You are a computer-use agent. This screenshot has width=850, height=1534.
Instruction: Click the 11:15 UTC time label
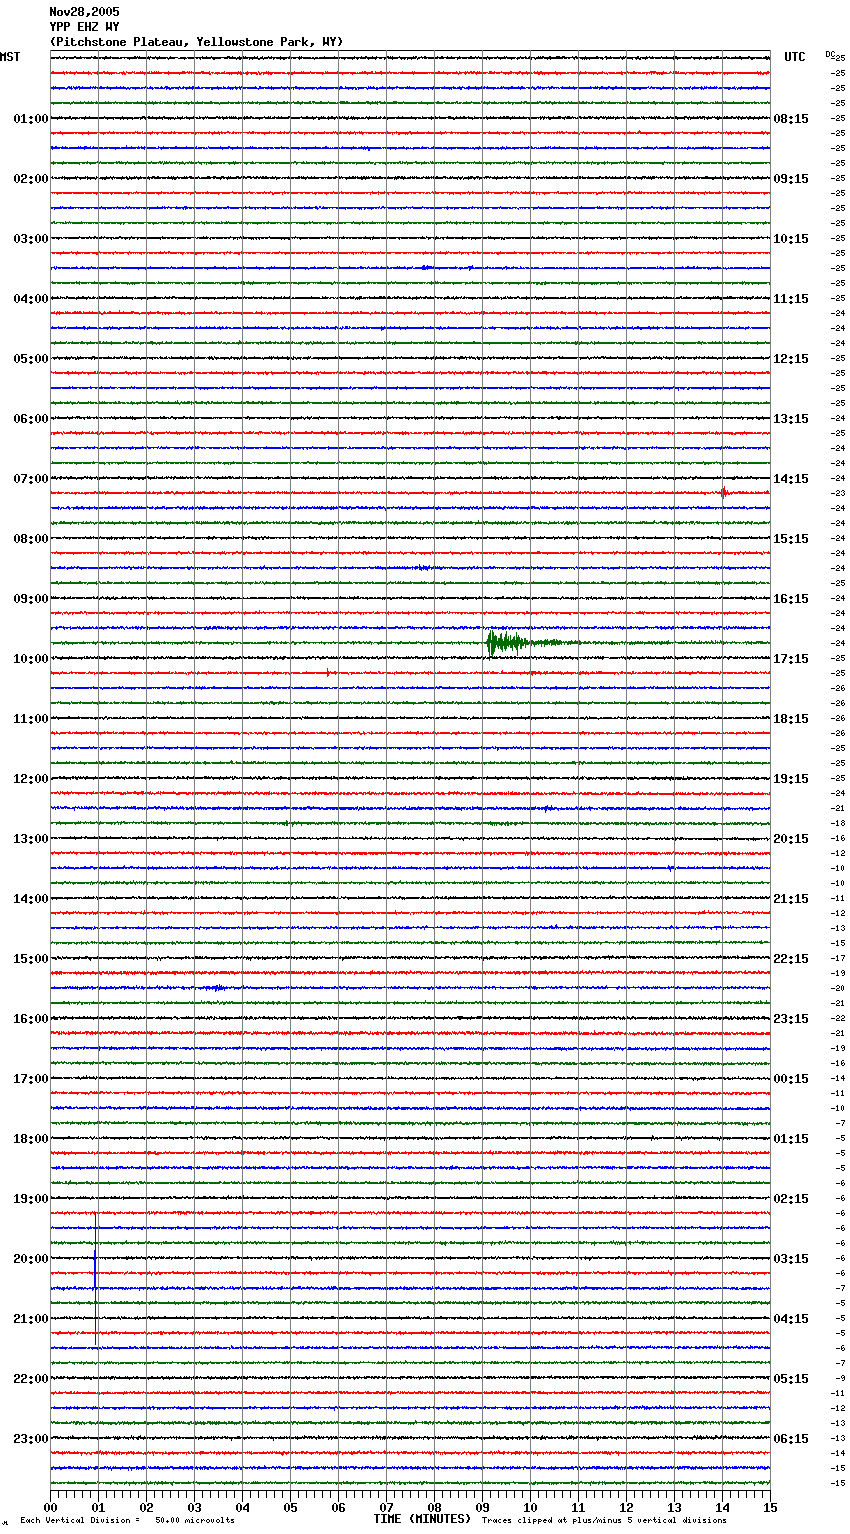791,299
